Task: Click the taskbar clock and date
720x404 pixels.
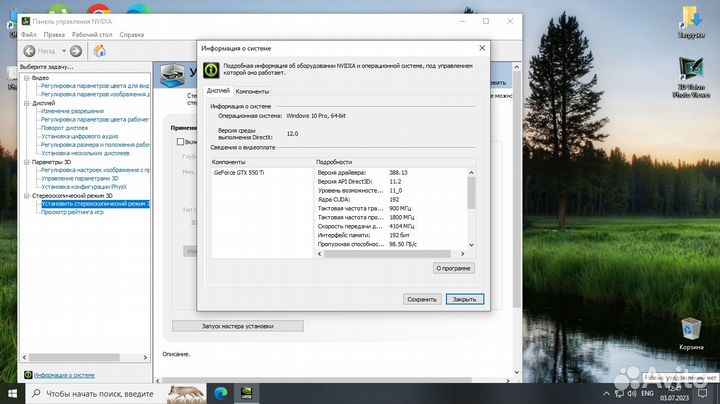Action: 675,394
